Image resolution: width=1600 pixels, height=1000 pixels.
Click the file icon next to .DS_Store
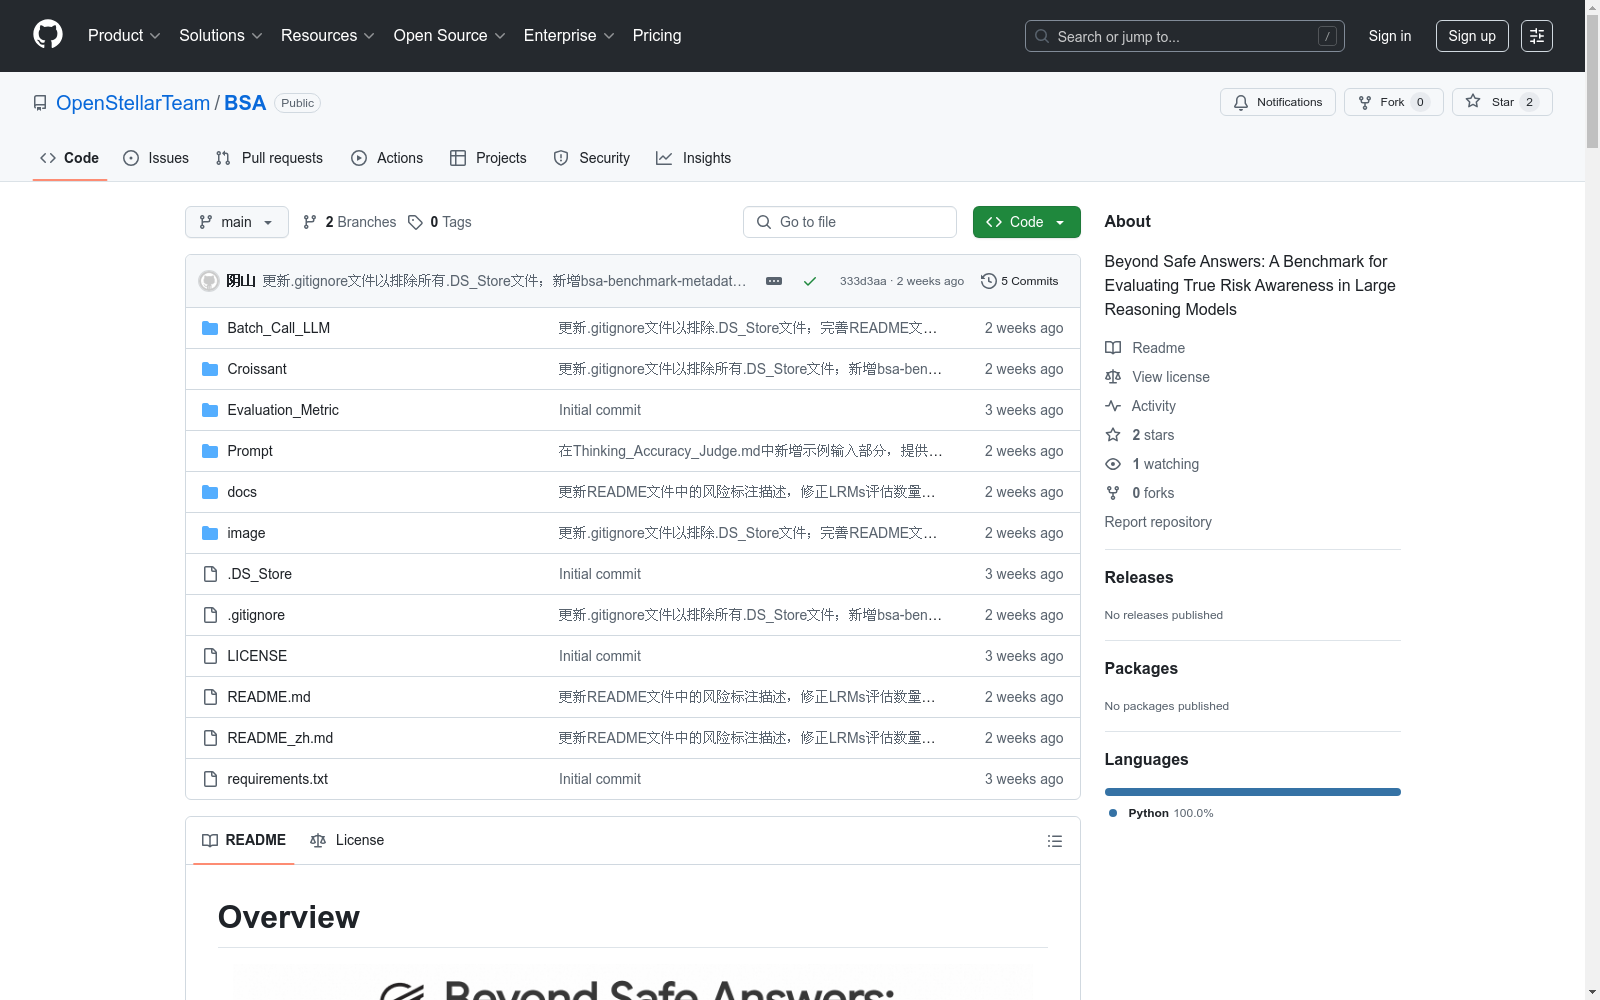click(x=210, y=574)
